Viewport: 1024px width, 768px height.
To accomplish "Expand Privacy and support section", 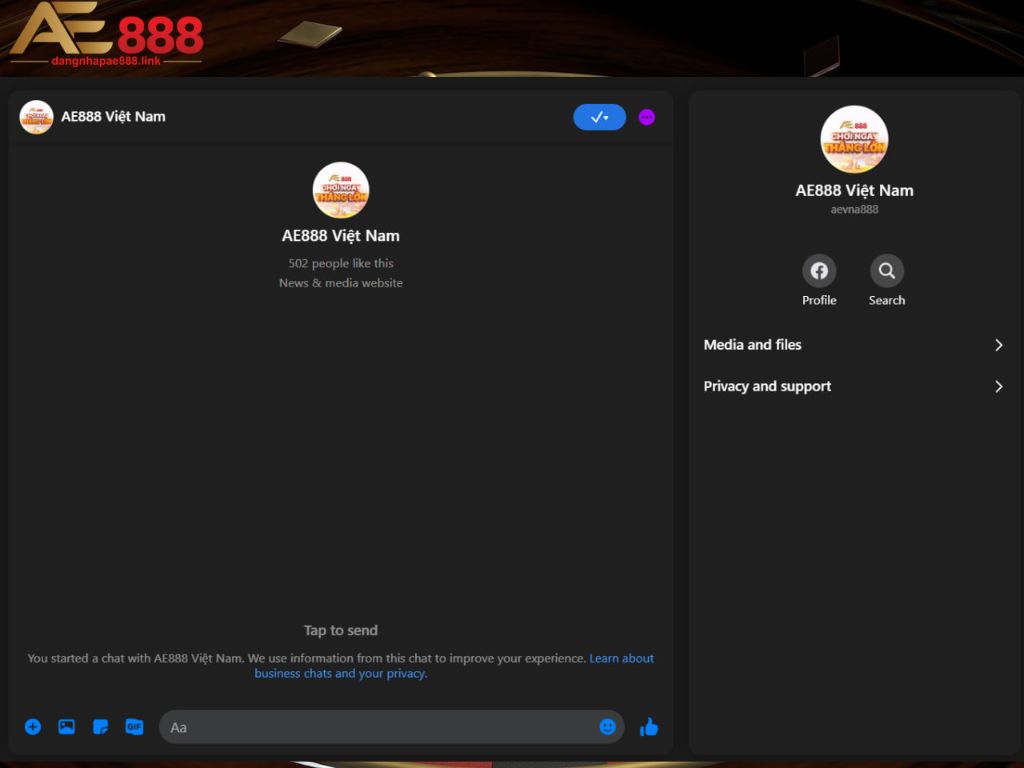I will click(854, 387).
